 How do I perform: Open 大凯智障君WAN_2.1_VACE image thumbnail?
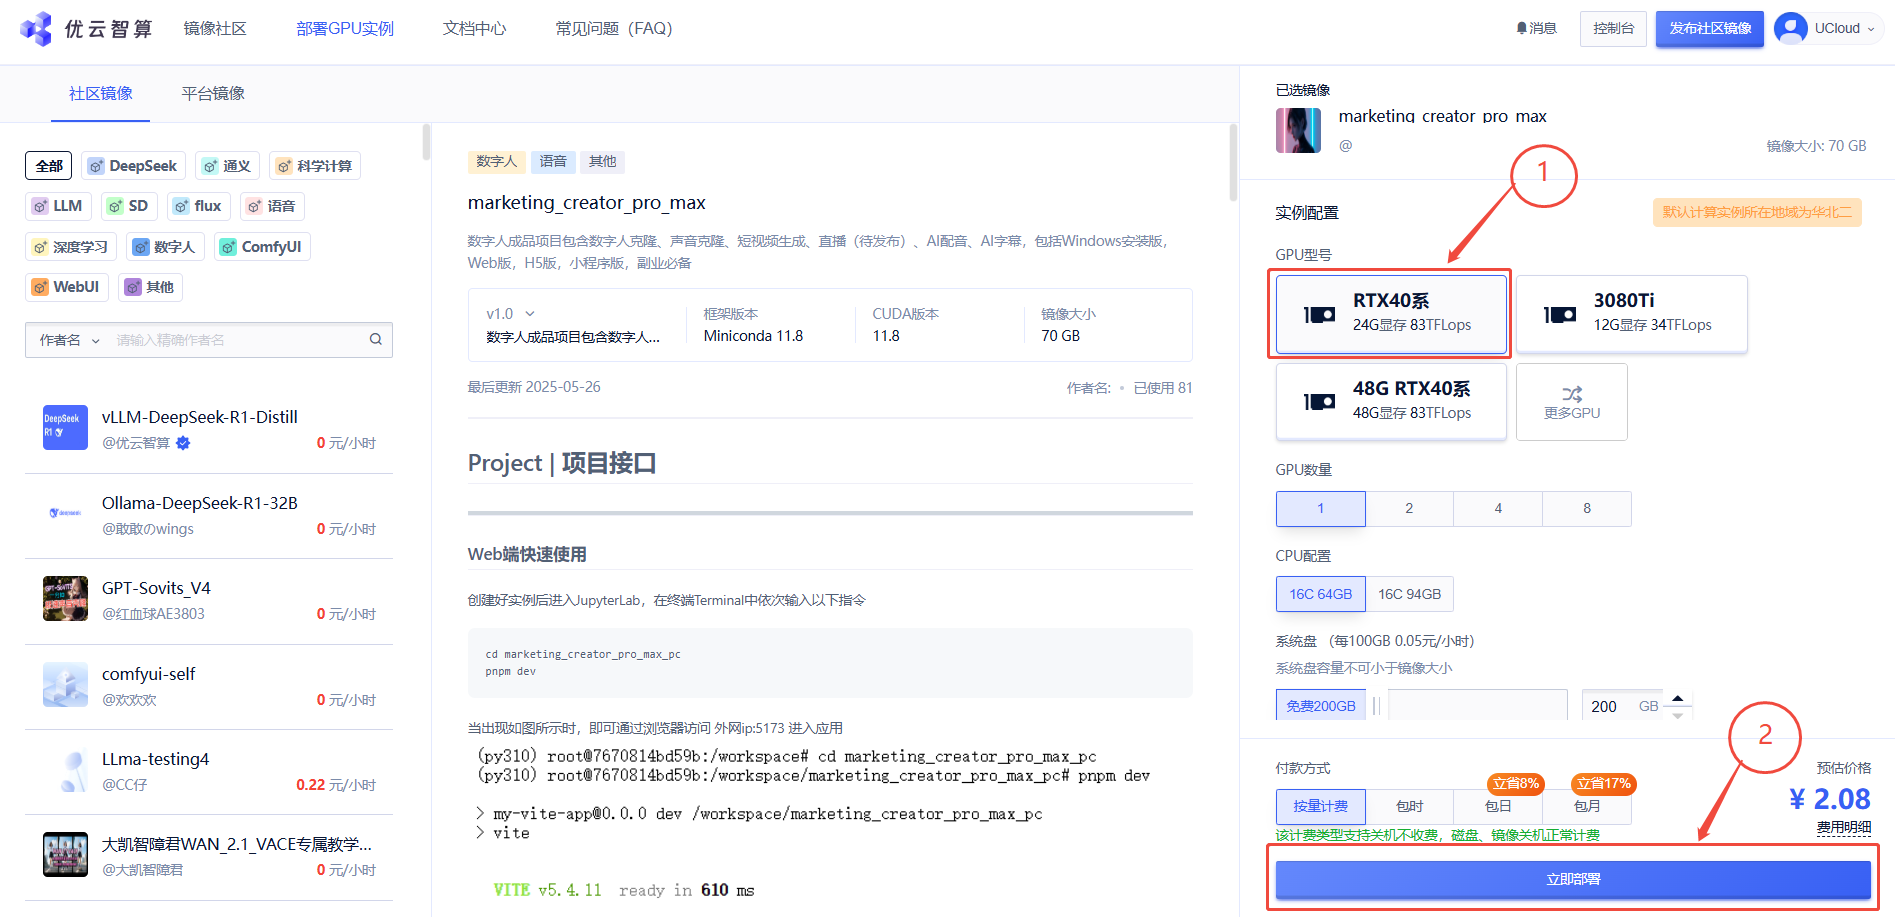(x=65, y=855)
